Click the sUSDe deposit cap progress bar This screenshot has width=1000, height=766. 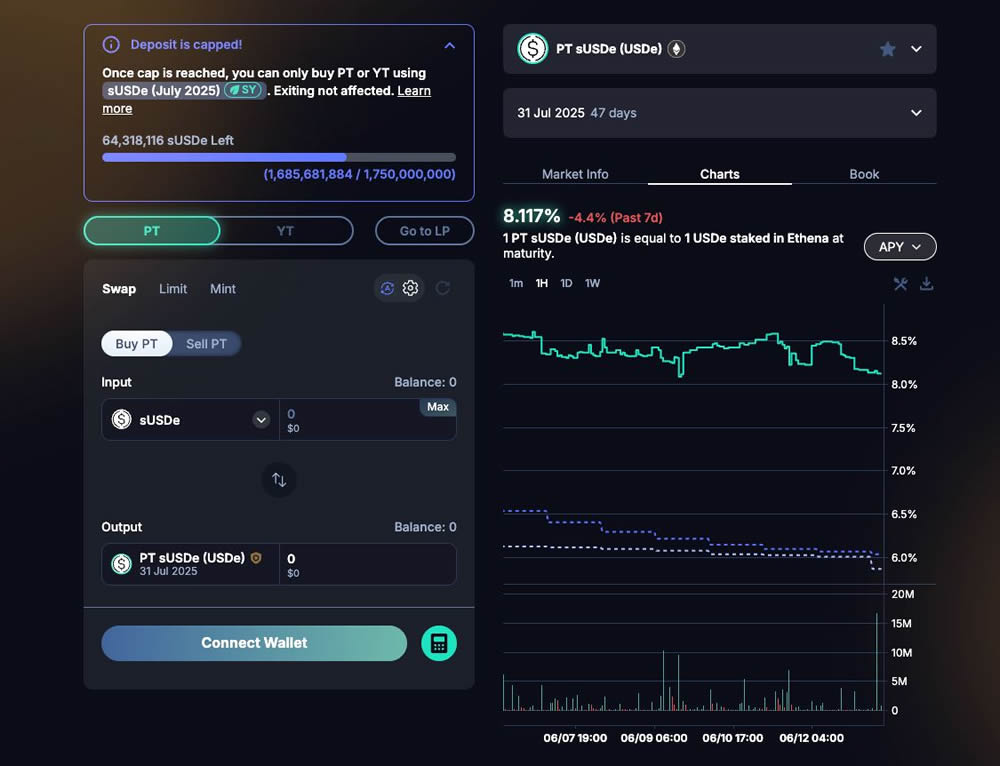point(279,157)
